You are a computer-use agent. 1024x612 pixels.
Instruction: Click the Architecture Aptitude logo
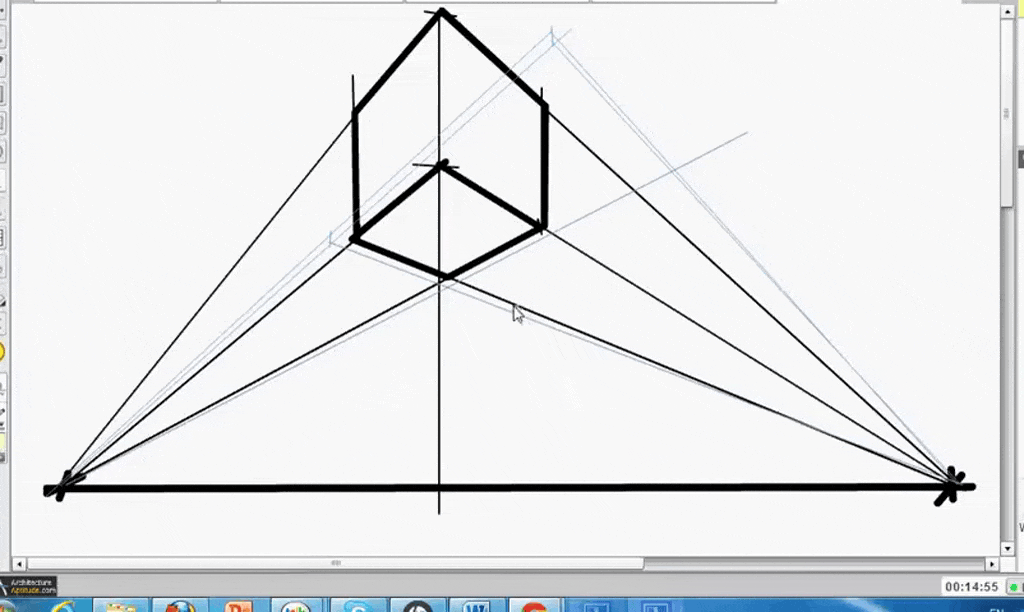click(30, 586)
